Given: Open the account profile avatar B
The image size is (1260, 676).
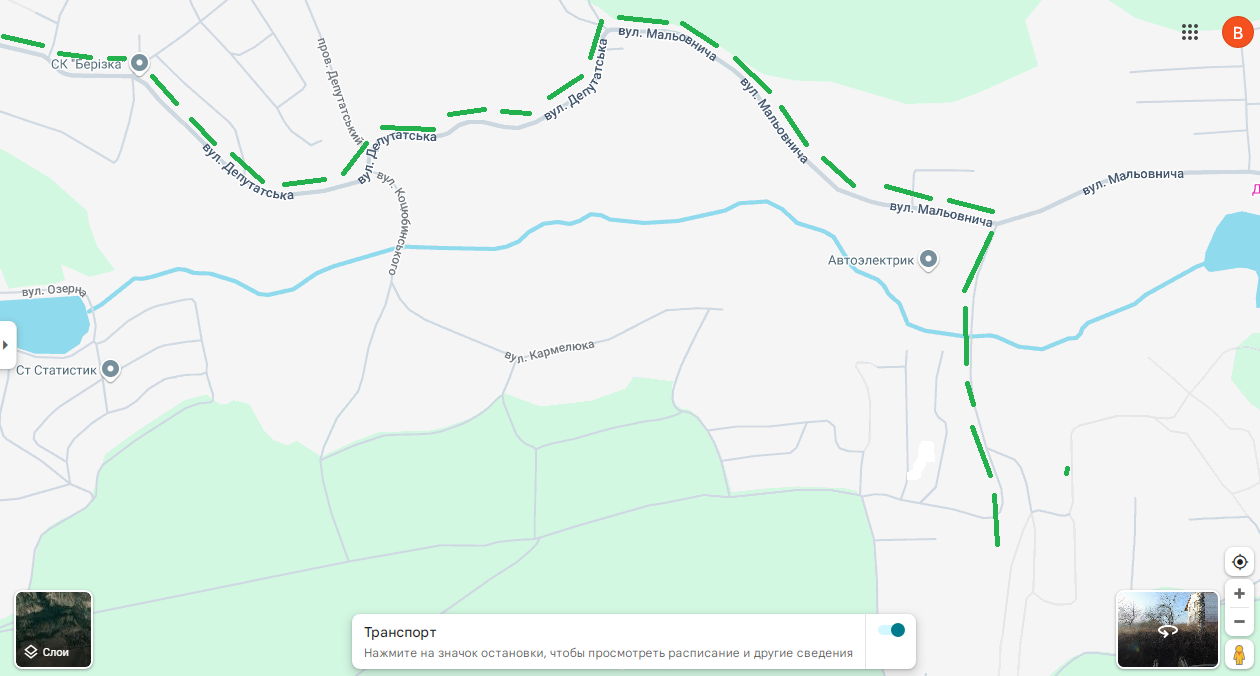Looking at the screenshot, I should pyautogui.click(x=1238, y=32).
